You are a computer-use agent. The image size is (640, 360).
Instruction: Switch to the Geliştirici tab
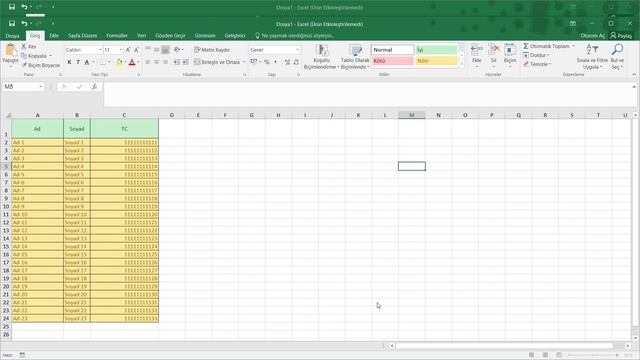pos(235,36)
